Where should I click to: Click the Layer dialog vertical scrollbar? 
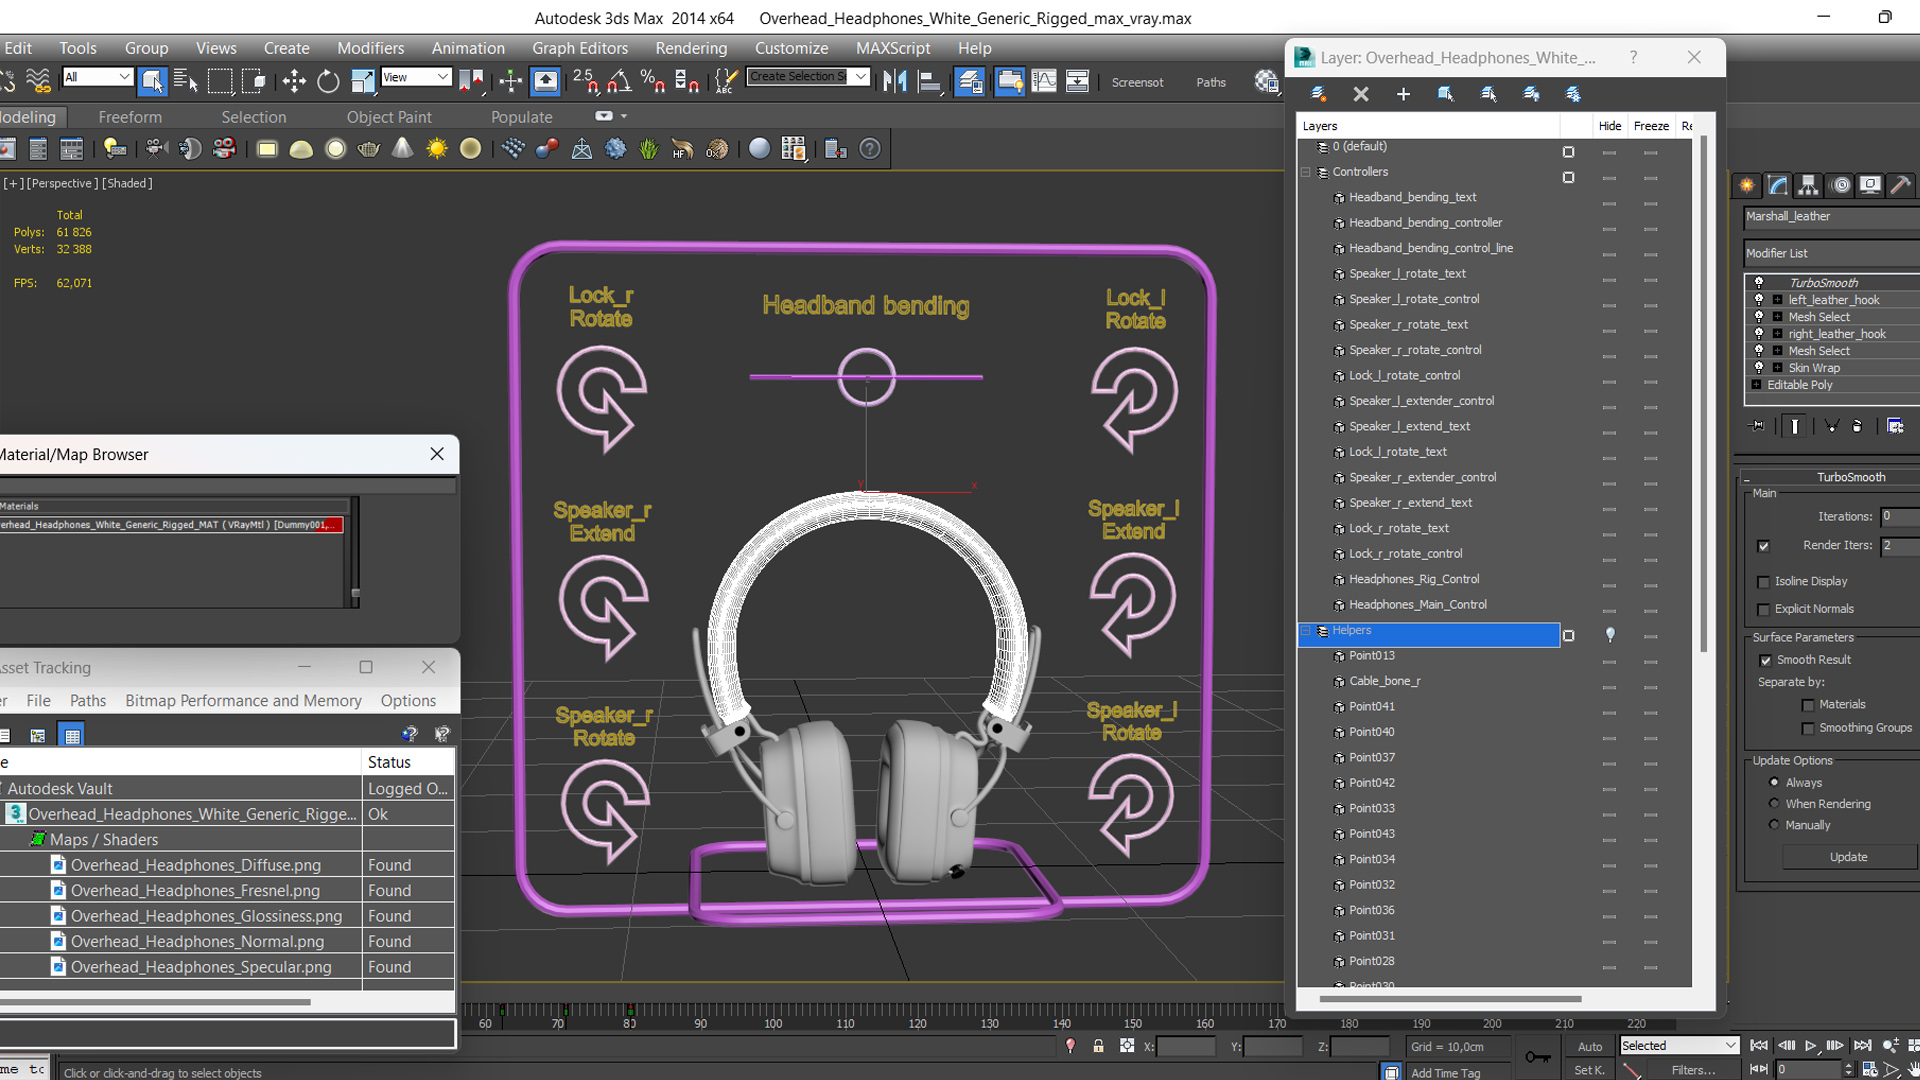click(1703, 394)
